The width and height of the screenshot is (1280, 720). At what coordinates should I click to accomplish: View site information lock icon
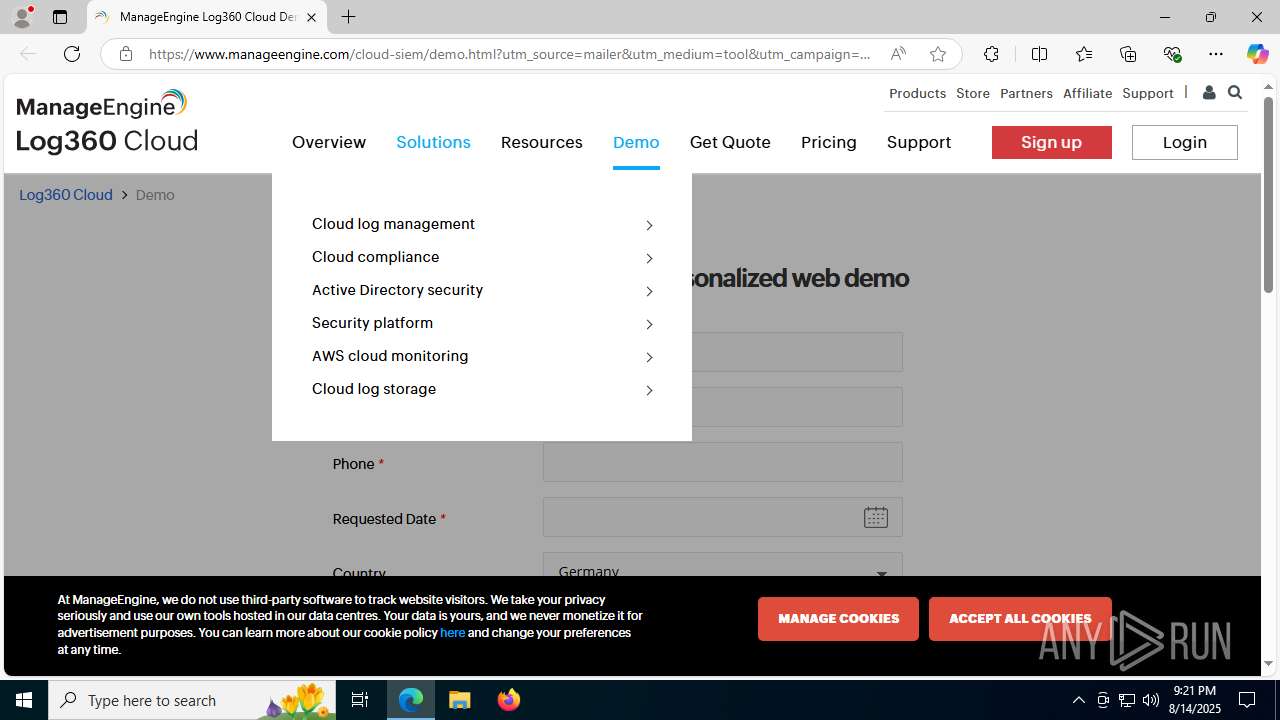coord(125,54)
